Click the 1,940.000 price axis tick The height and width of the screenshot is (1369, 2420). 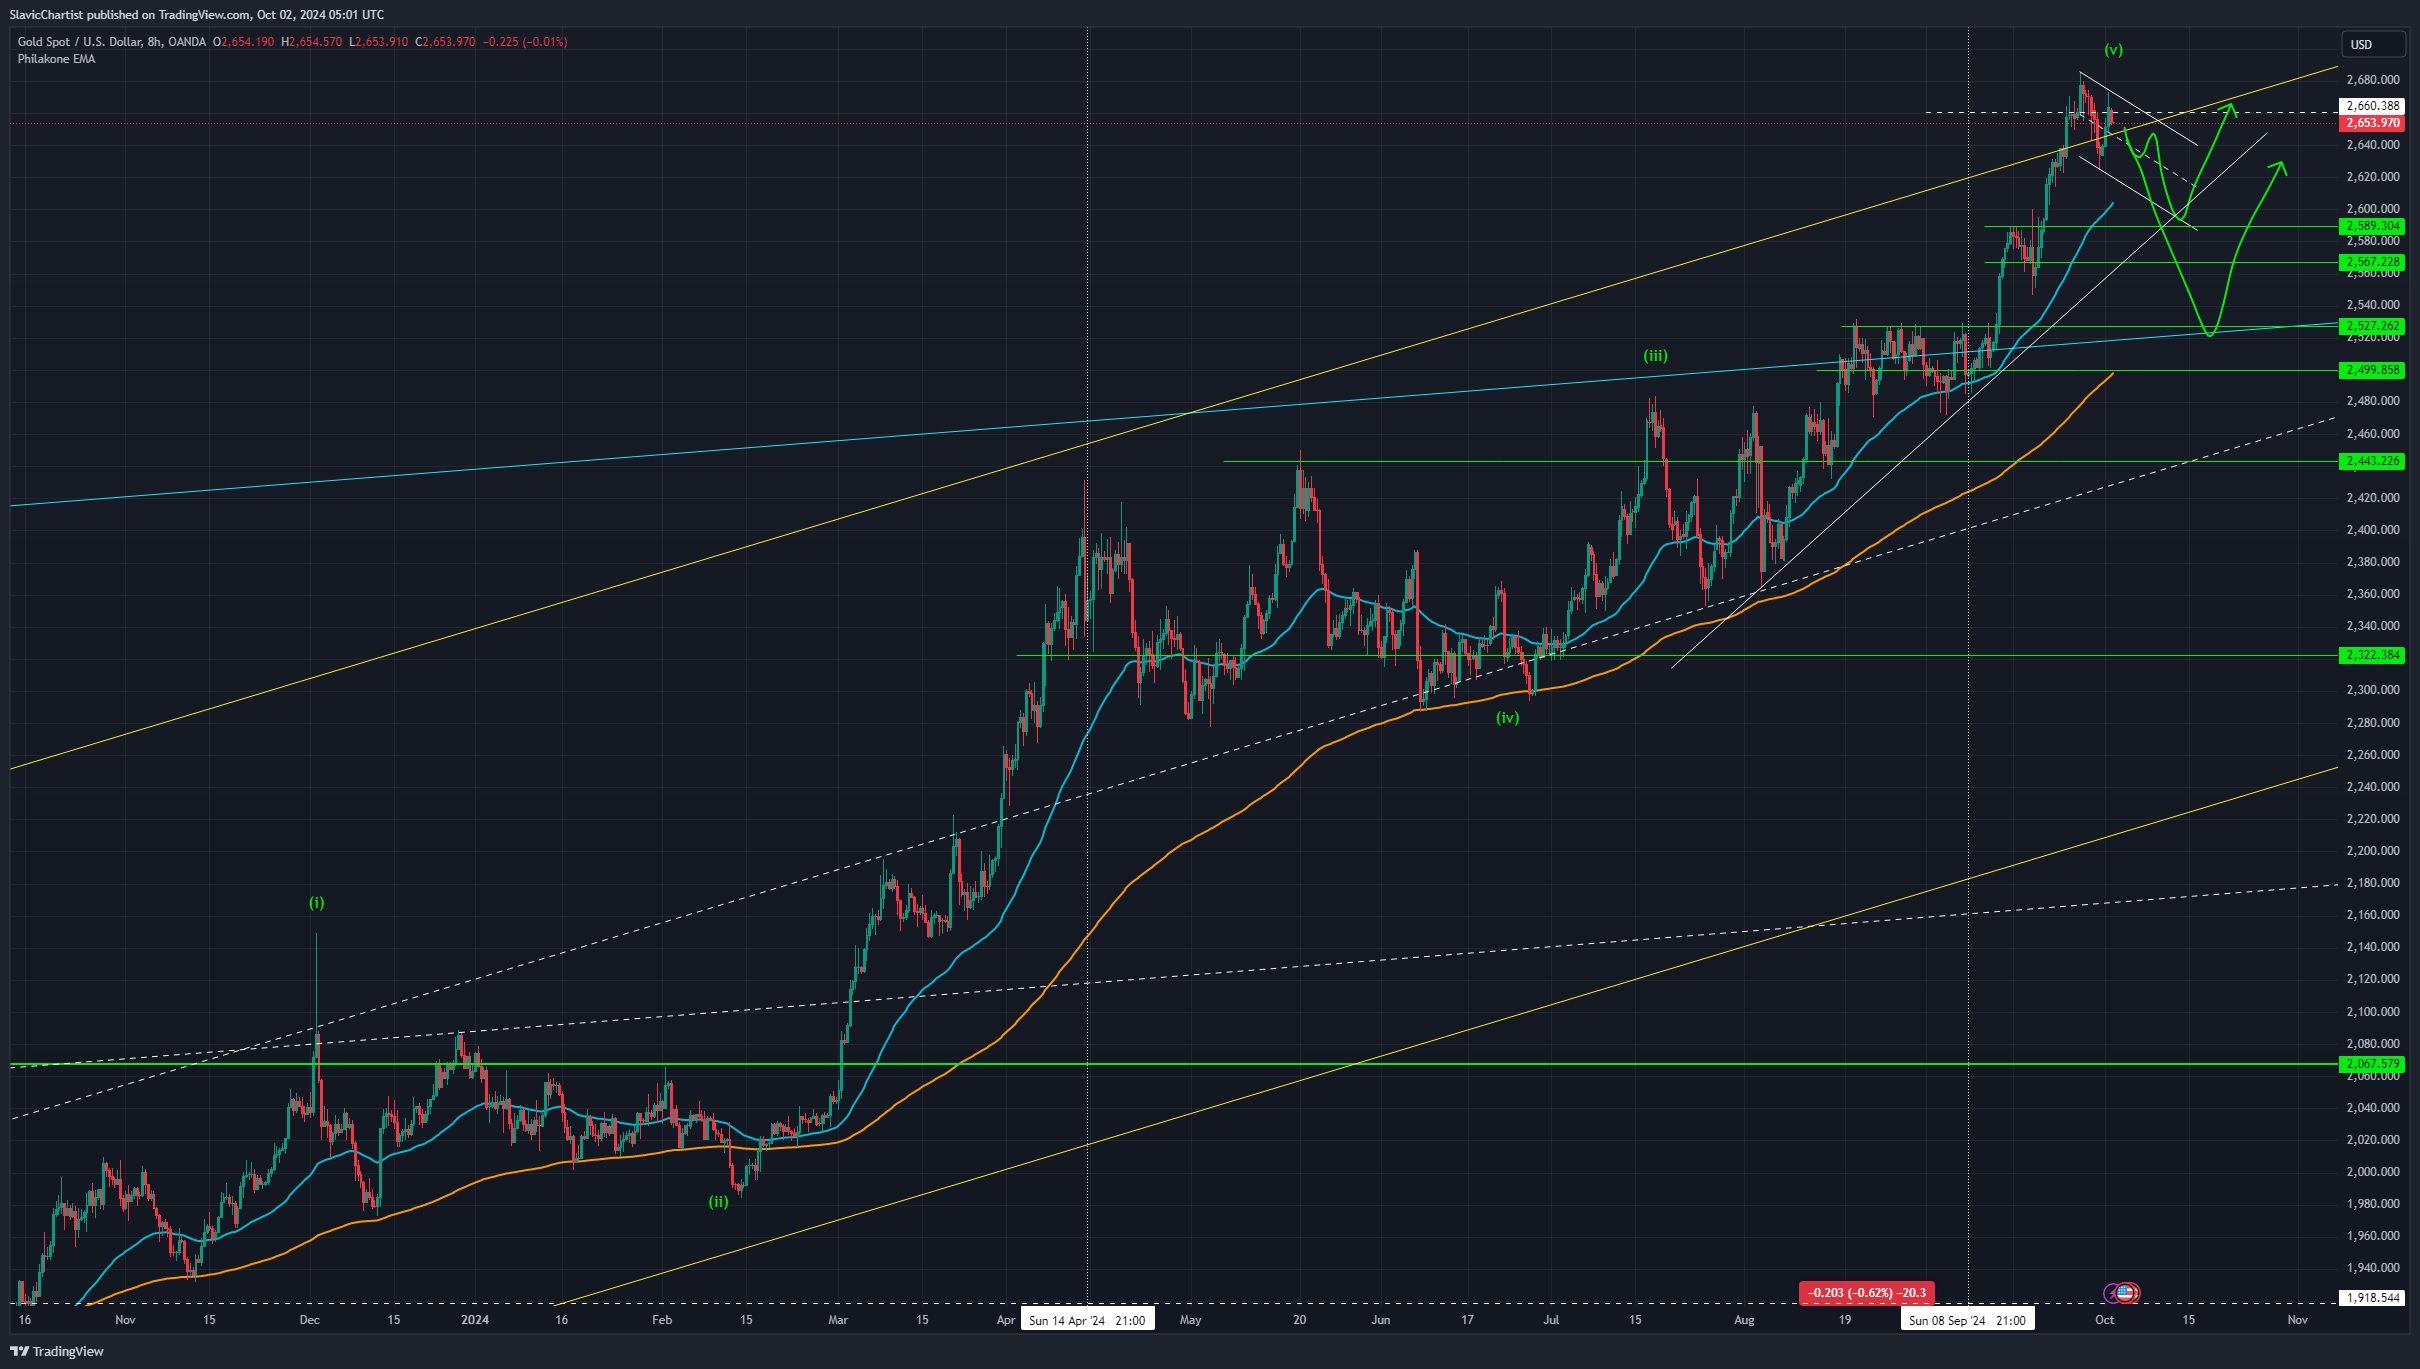pyautogui.click(x=2372, y=1268)
